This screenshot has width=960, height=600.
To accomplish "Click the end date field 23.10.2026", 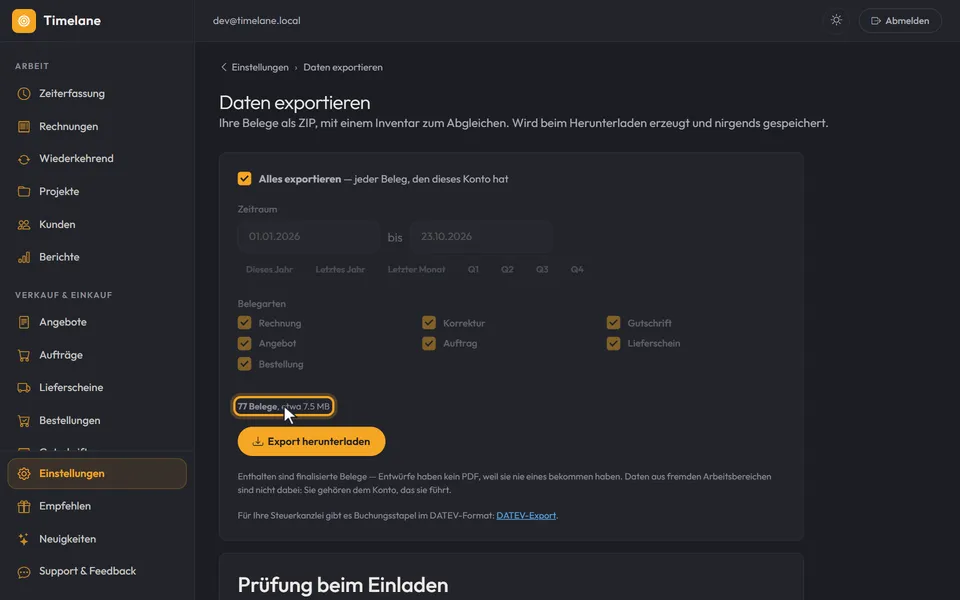I will coord(481,237).
